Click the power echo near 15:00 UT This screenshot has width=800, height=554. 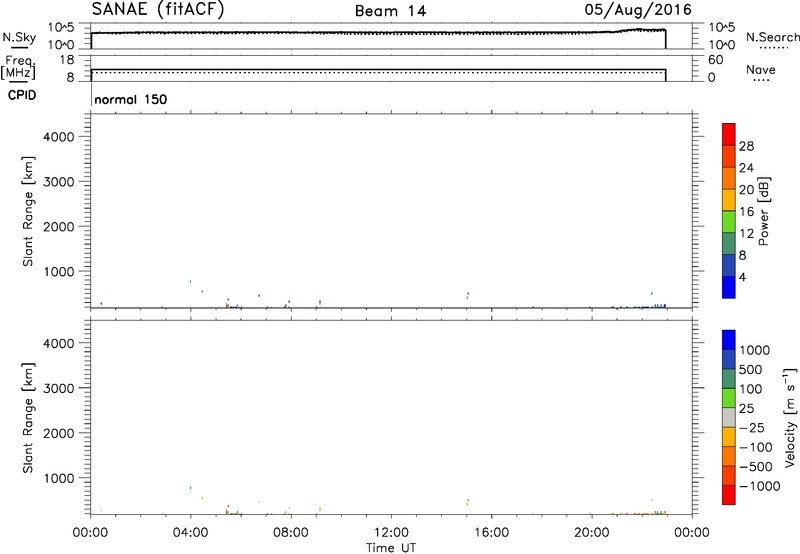(467, 295)
